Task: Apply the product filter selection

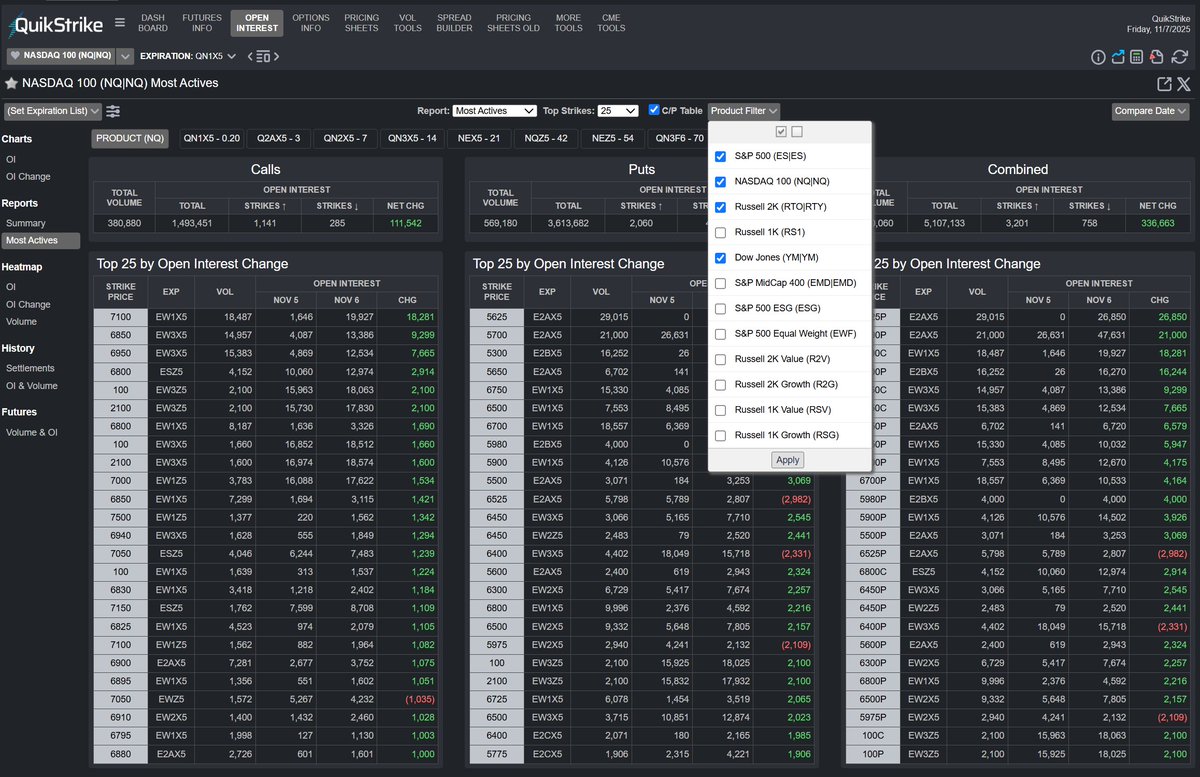Action: [788, 460]
